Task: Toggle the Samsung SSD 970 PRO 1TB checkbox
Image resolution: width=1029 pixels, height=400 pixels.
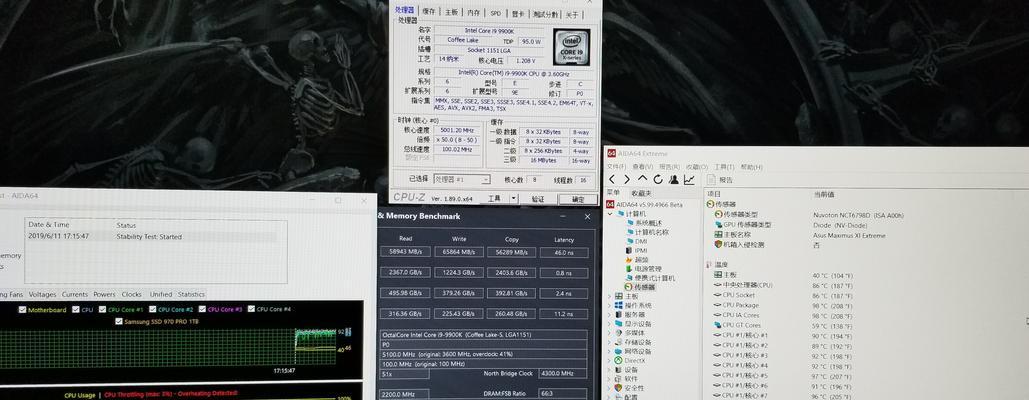Action: [x=119, y=321]
